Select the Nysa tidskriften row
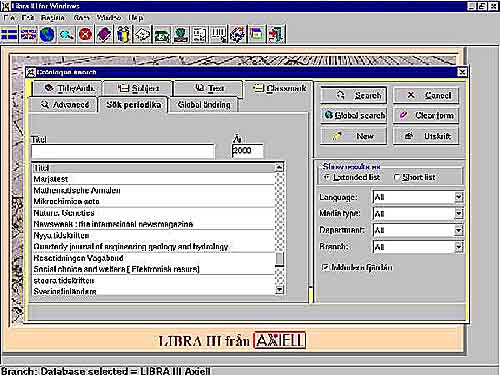 154,235
